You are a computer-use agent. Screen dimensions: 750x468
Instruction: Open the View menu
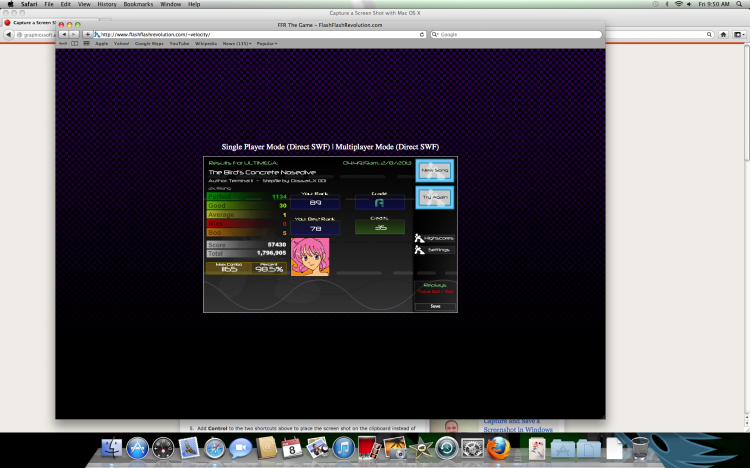click(x=84, y=4)
